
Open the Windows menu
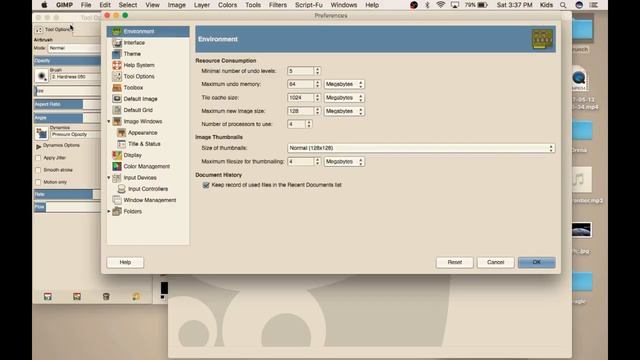344,5
